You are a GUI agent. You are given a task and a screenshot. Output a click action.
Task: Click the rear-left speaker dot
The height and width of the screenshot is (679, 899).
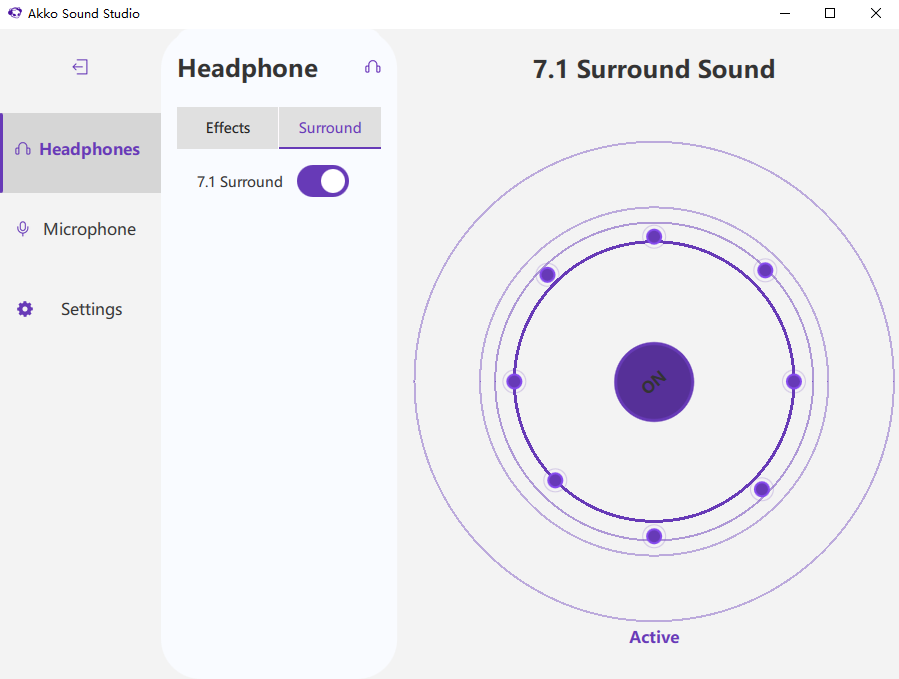pos(555,481)
